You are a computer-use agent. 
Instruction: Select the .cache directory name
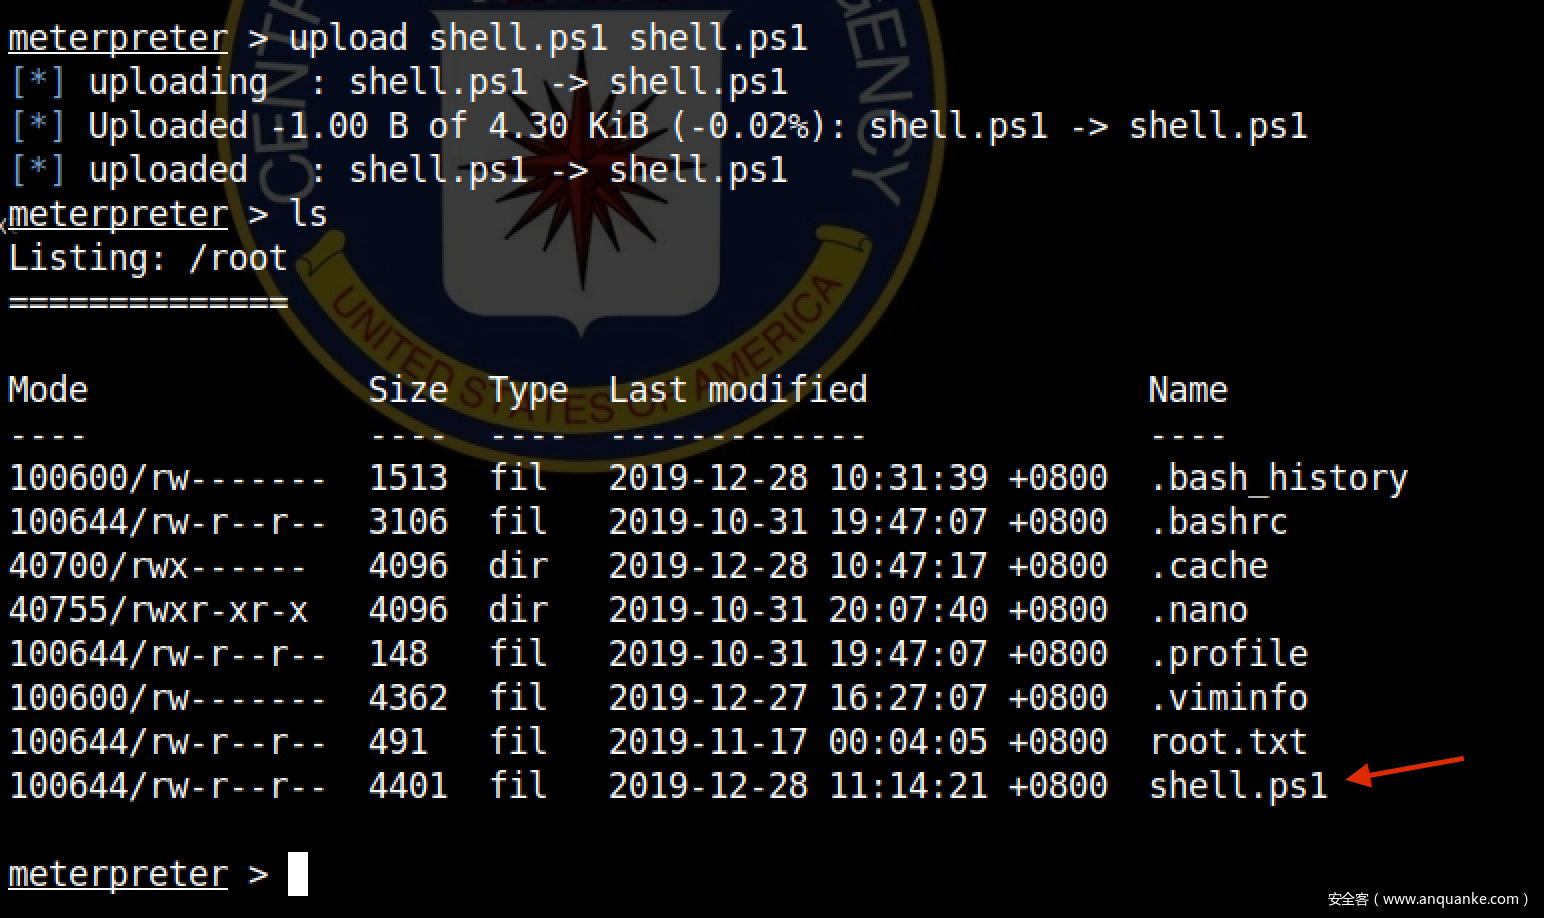[x=1208, y=566]
